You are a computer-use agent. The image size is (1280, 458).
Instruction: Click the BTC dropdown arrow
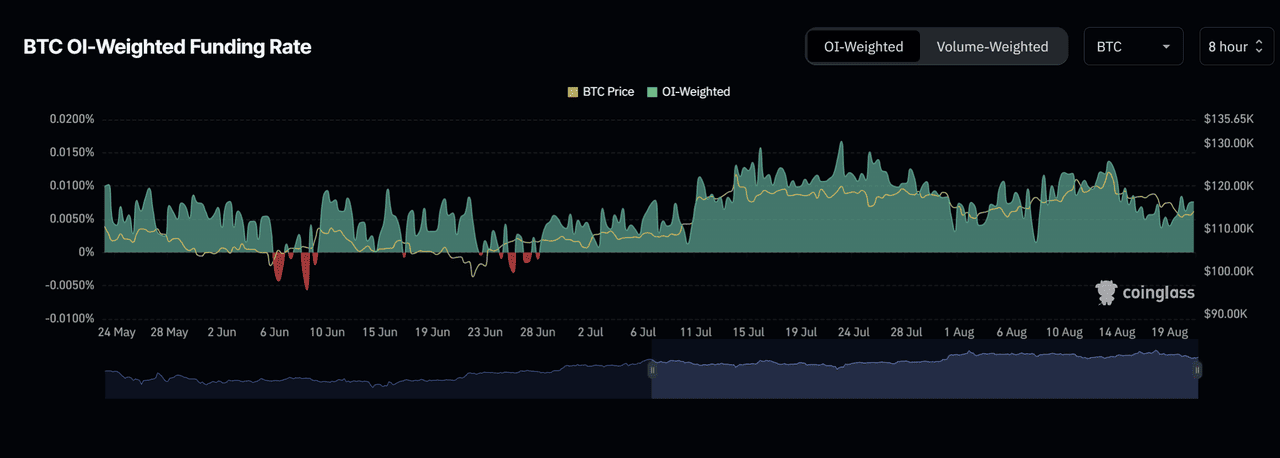(x=1166, y=47)
